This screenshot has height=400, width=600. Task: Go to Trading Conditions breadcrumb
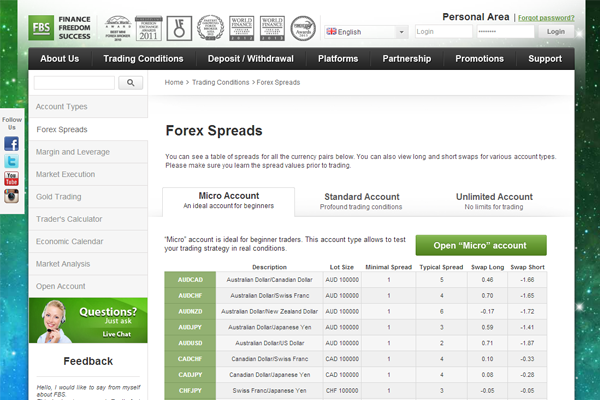[220, 82]
